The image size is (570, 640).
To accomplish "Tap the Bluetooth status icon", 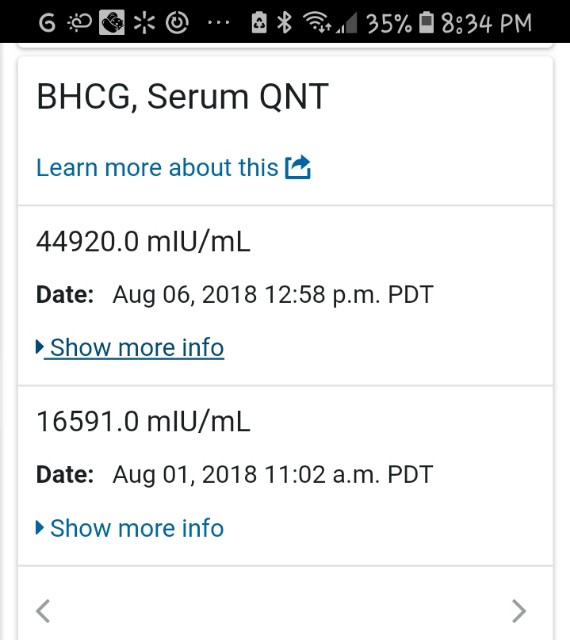I will 284,22.
